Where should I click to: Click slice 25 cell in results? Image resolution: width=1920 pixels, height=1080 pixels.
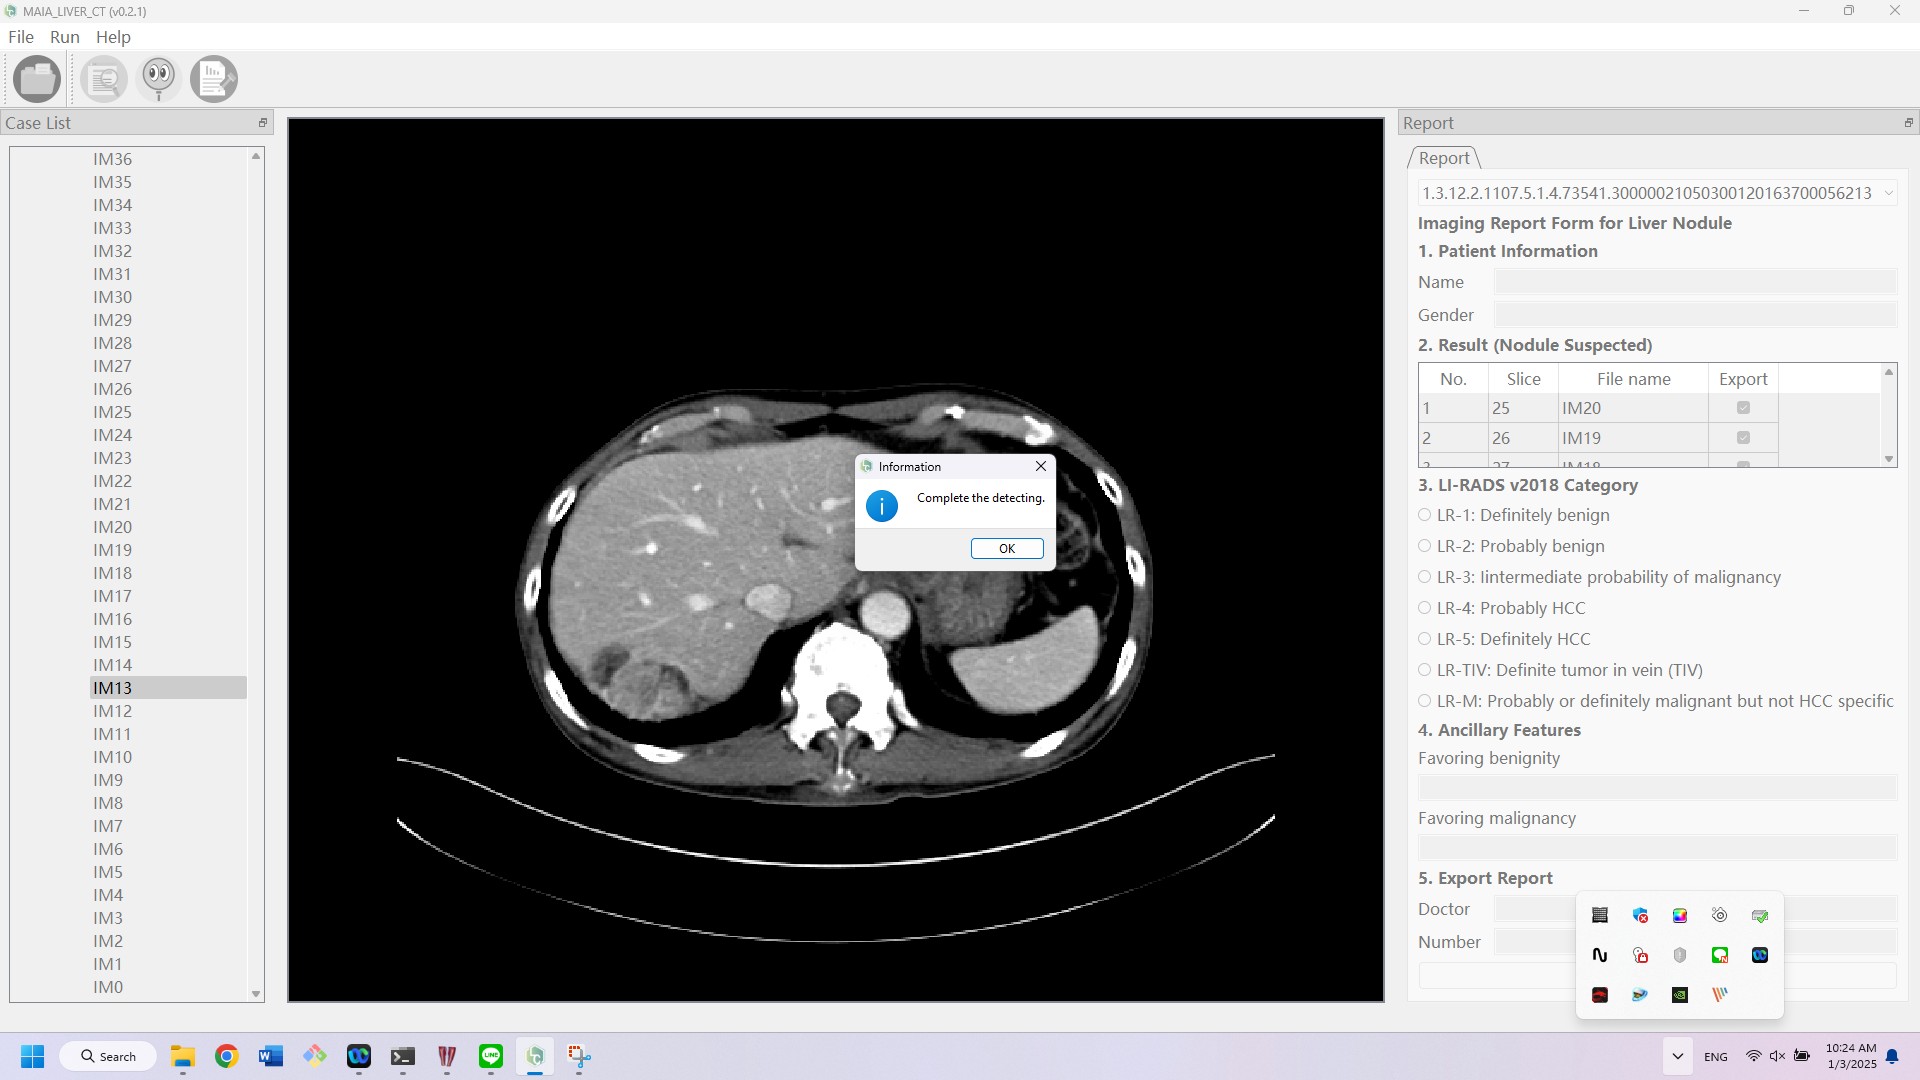pyautogui.click(x=1523, y=408)
